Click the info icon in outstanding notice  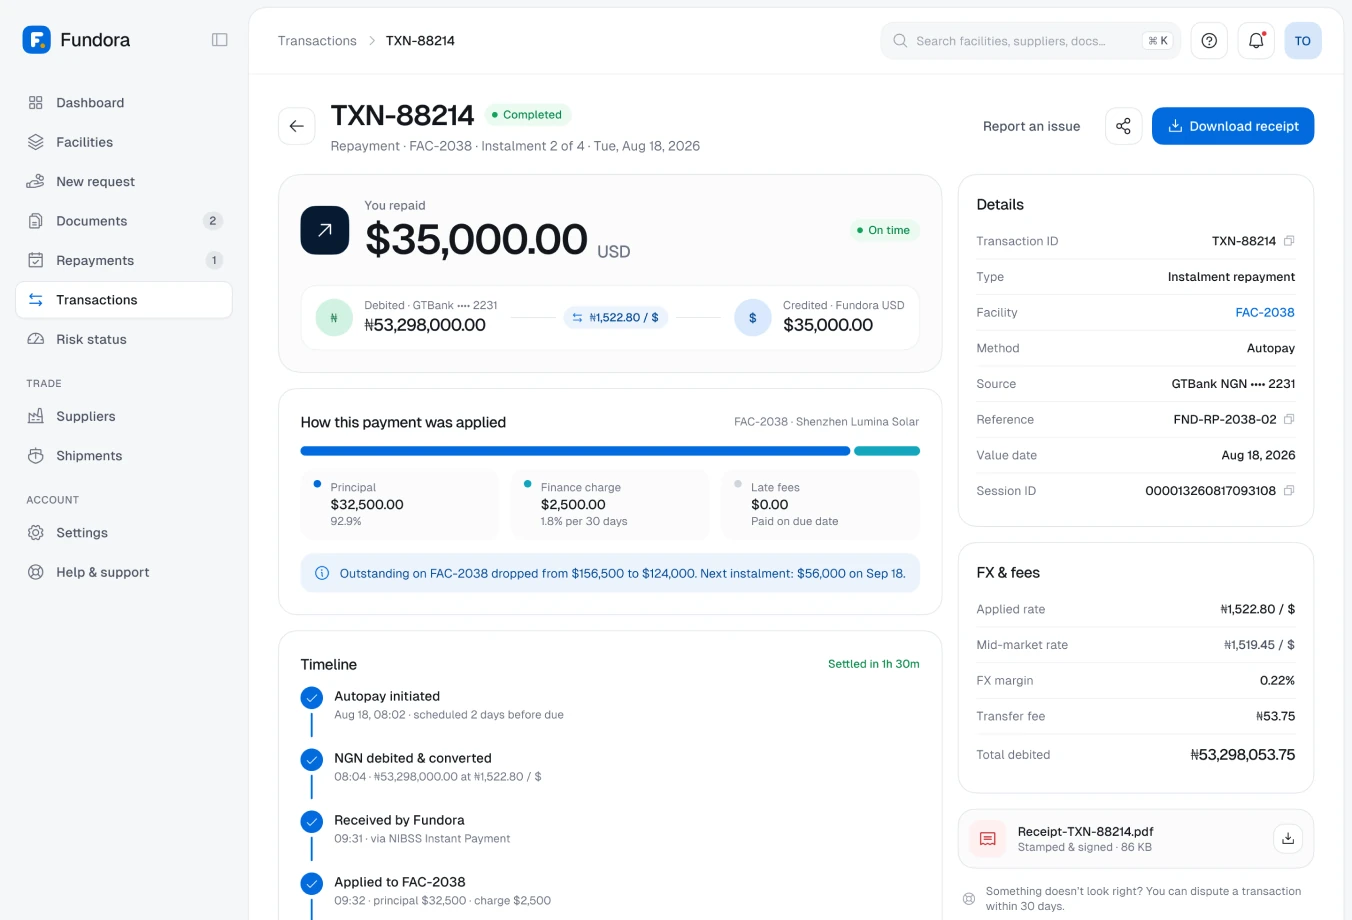point(322,573)
